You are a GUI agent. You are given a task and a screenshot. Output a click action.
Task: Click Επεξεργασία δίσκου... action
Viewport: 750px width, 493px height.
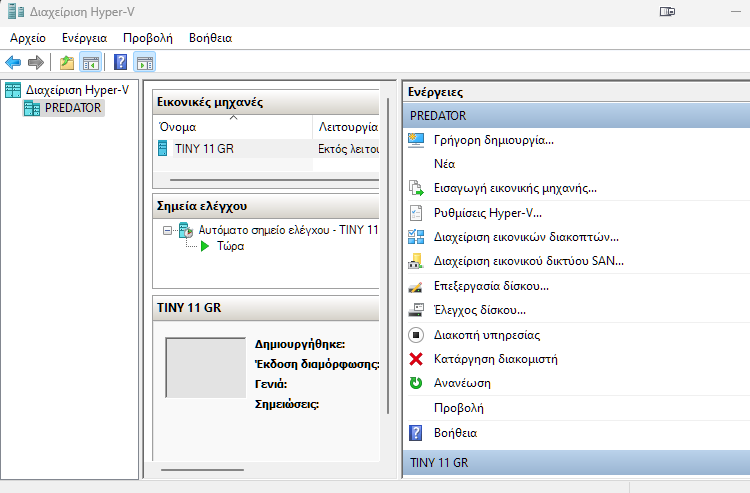tap(491, 286)
